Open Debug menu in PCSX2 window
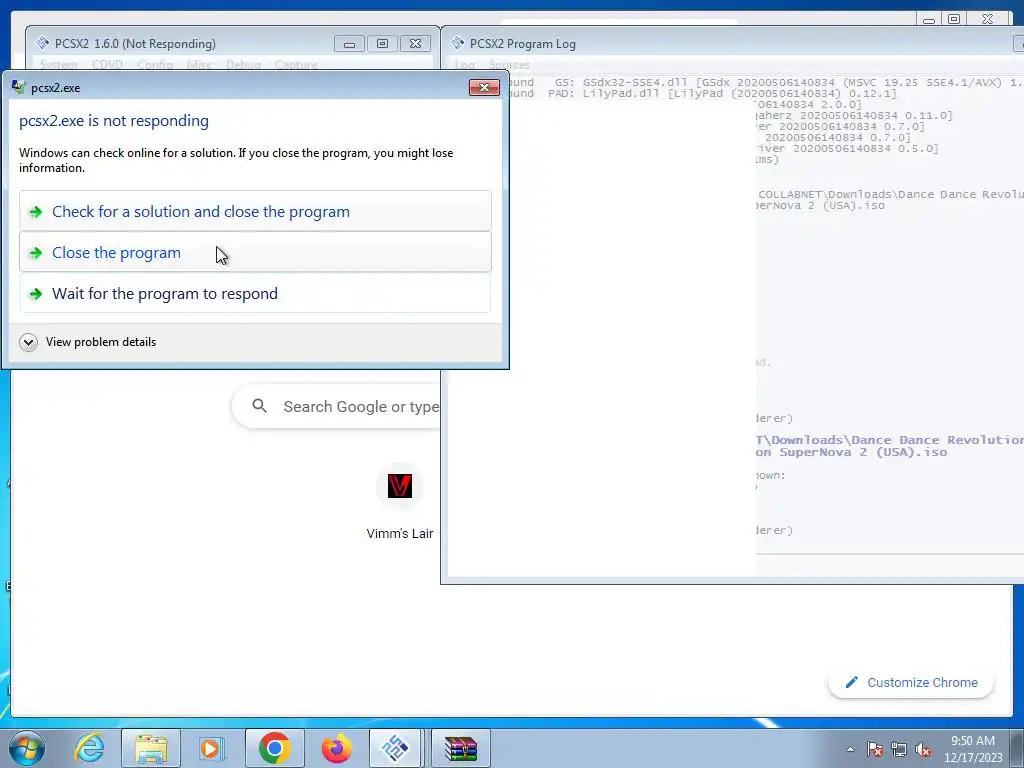The image size is (1024, 768). 243,65
